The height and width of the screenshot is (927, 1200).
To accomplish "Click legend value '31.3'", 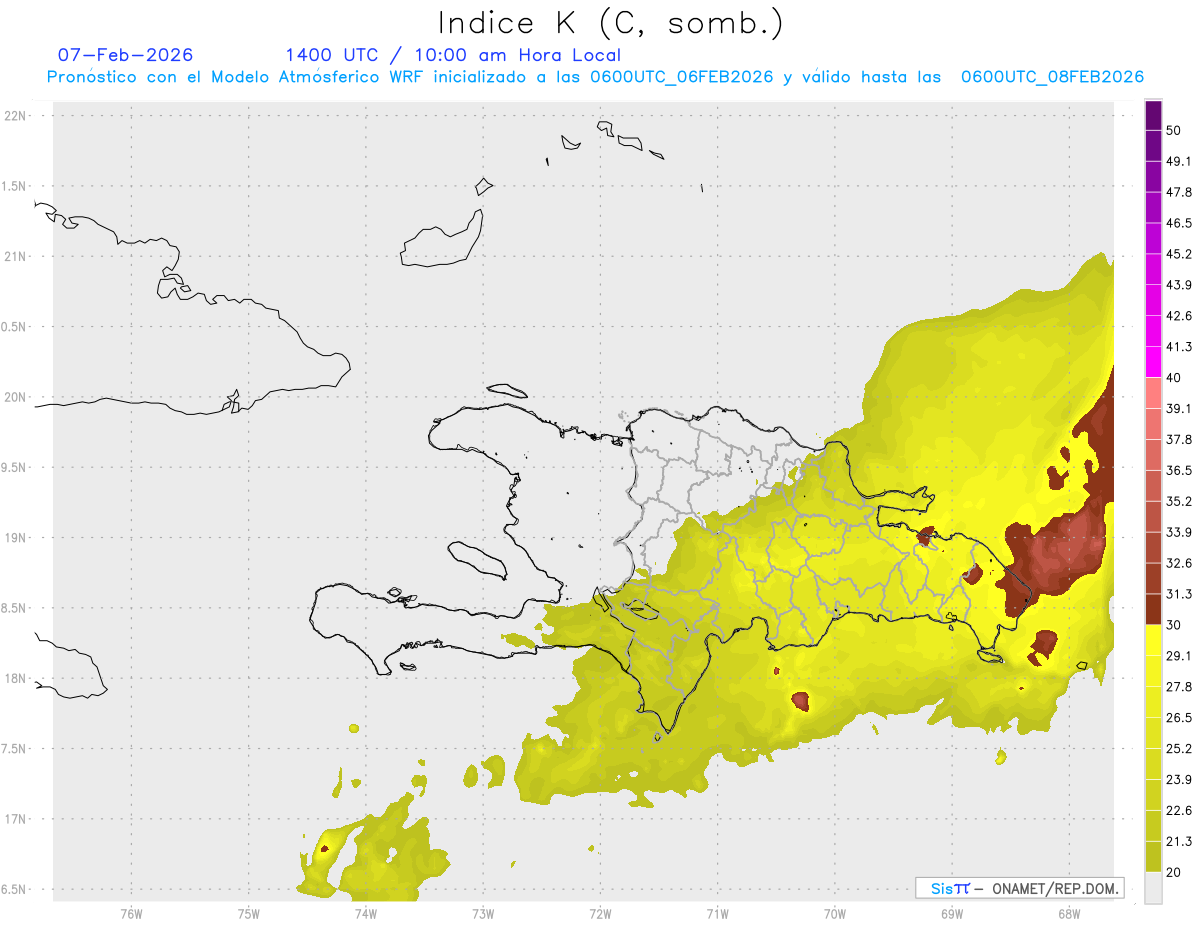I will pyautogui.click(x=1179, y=594).
